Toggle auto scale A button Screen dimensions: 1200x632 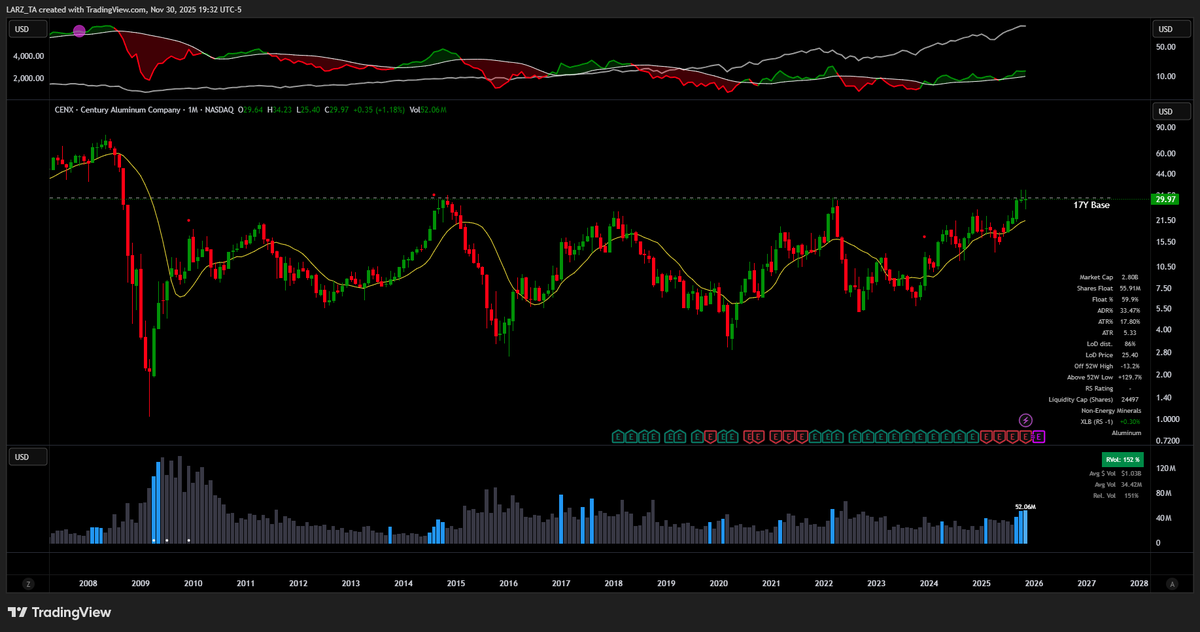(x=1172, y=583)
